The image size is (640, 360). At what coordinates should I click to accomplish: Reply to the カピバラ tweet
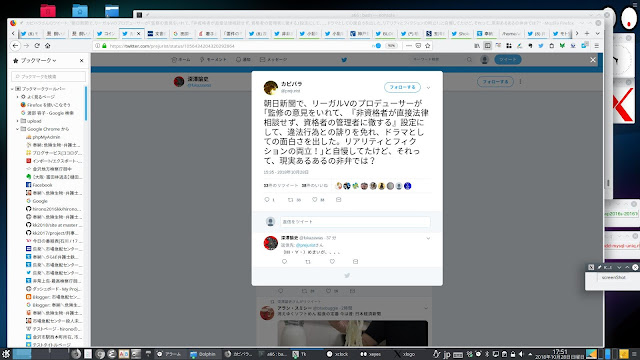point(267,200)
